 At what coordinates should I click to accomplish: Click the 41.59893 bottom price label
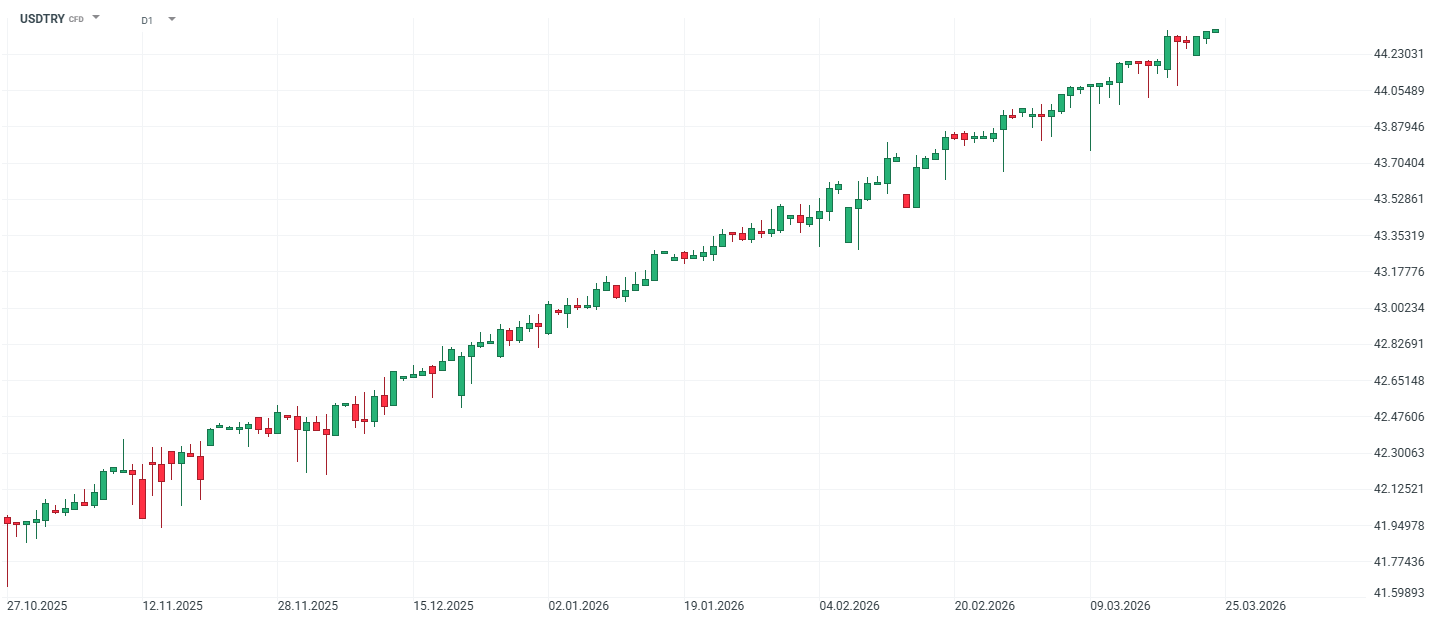[1397, 593]
